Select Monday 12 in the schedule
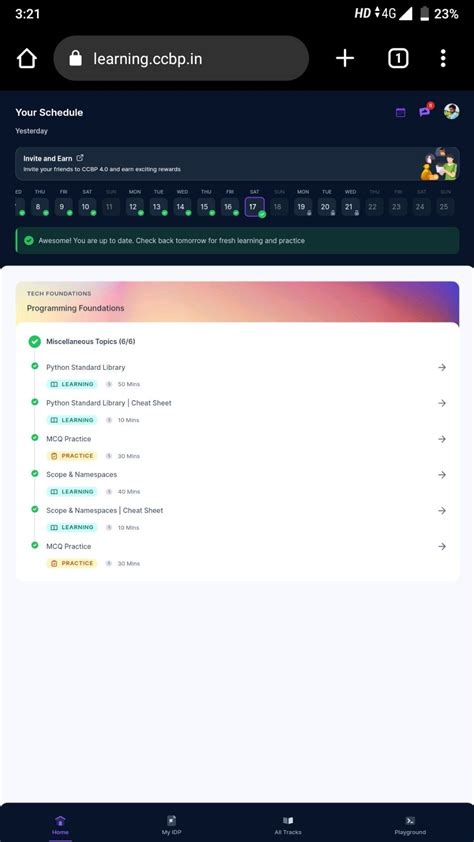 (134, 207)
